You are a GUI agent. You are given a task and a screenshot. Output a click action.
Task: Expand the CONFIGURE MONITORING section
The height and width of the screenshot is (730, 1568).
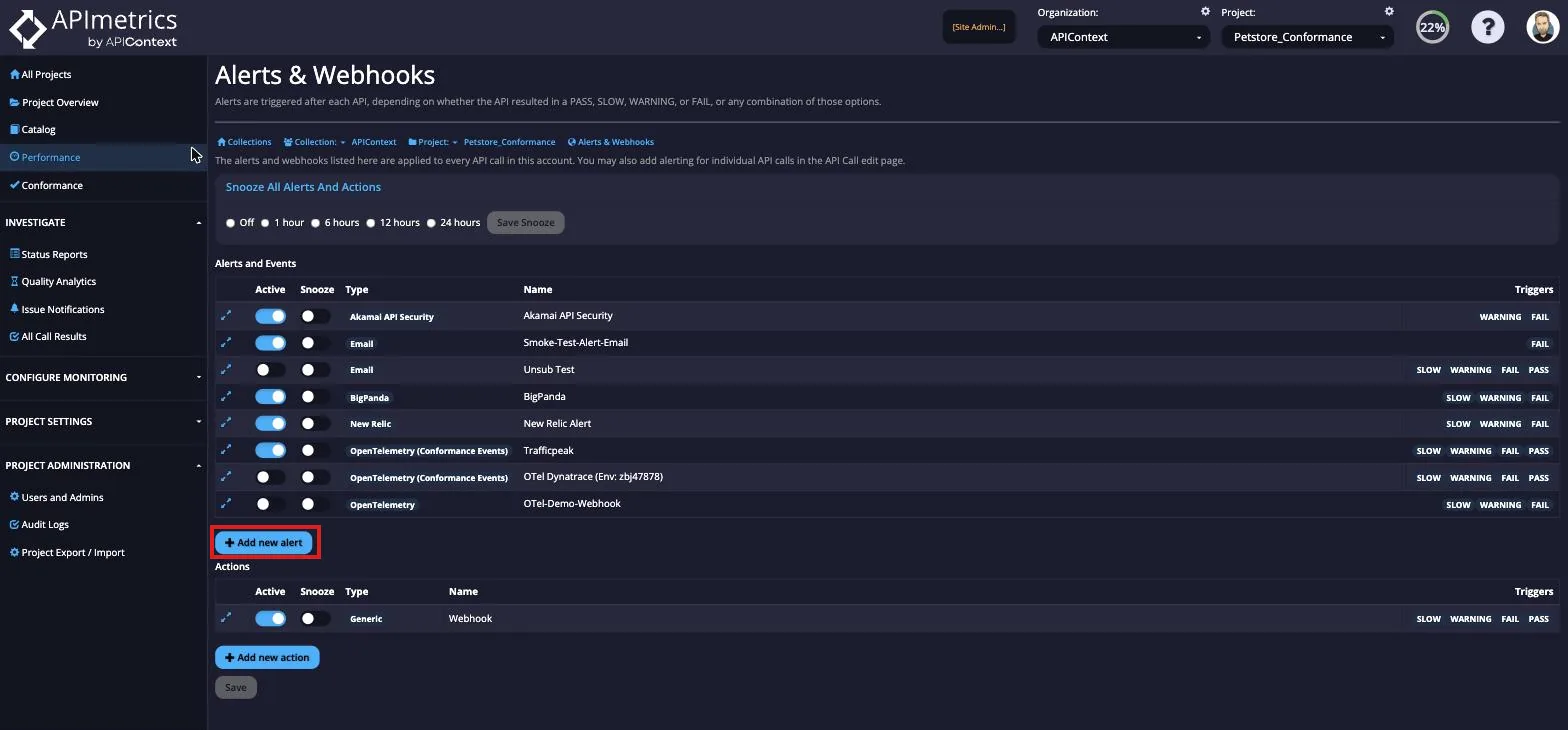pyautogui.click(x=103, y=377)
